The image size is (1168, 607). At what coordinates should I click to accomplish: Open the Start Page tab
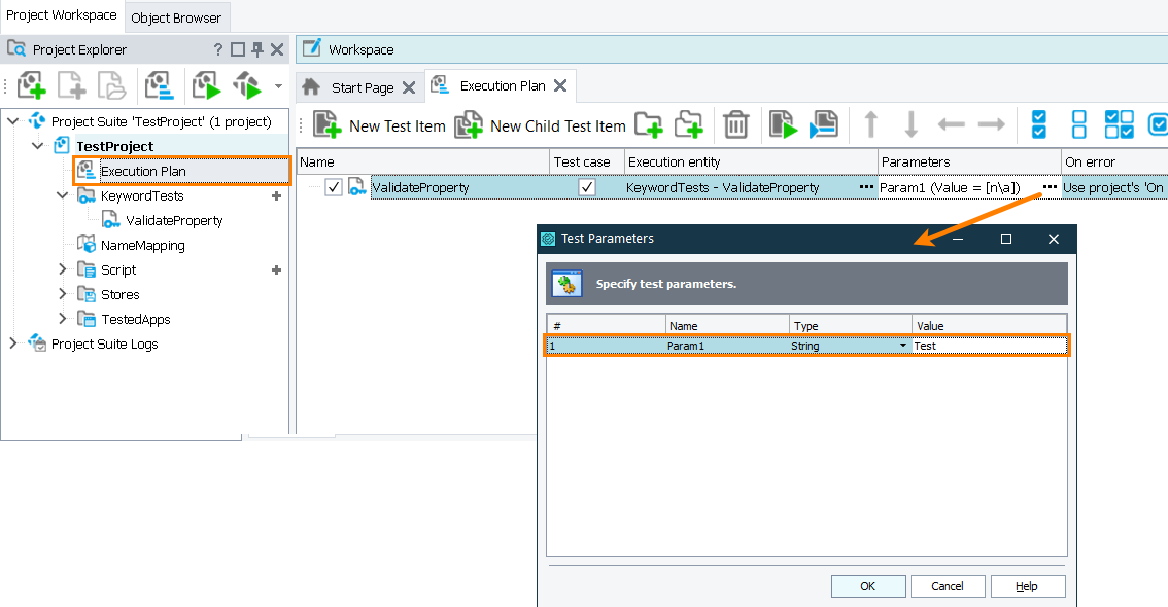click(362, 87)
